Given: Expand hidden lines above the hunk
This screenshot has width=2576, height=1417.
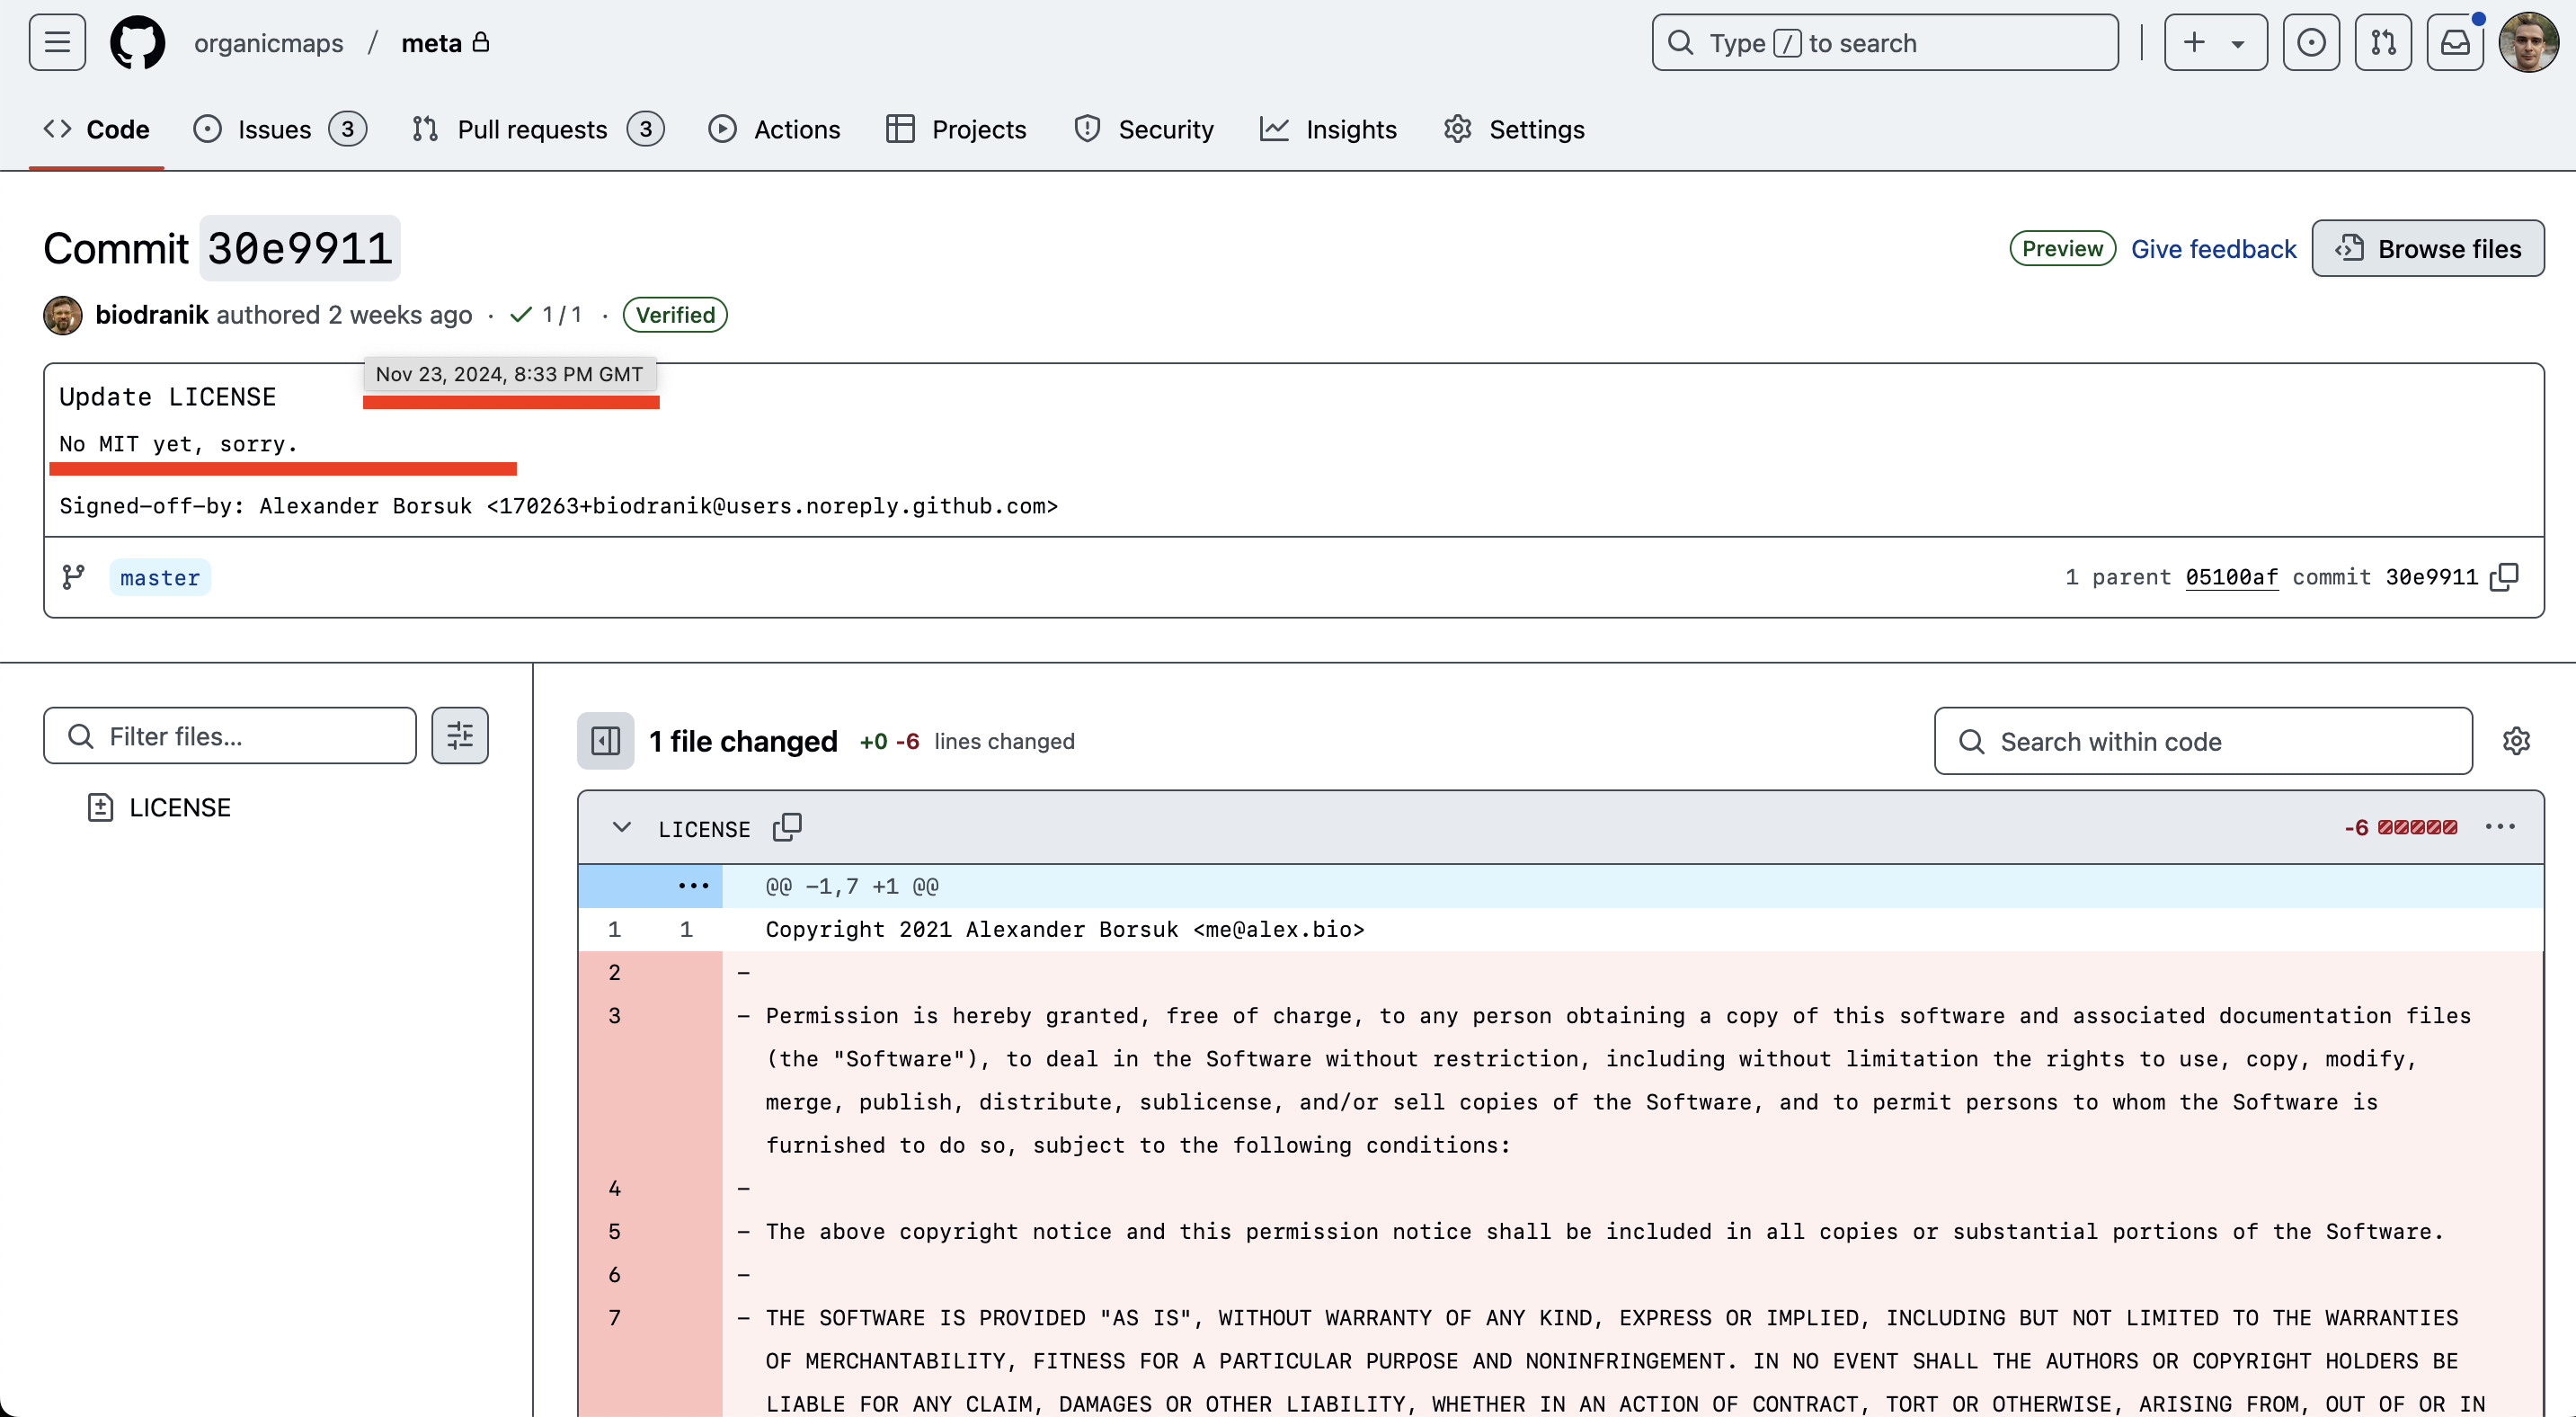Looking at the screenshot, I should pyautogui.click(x=693, y=886).
